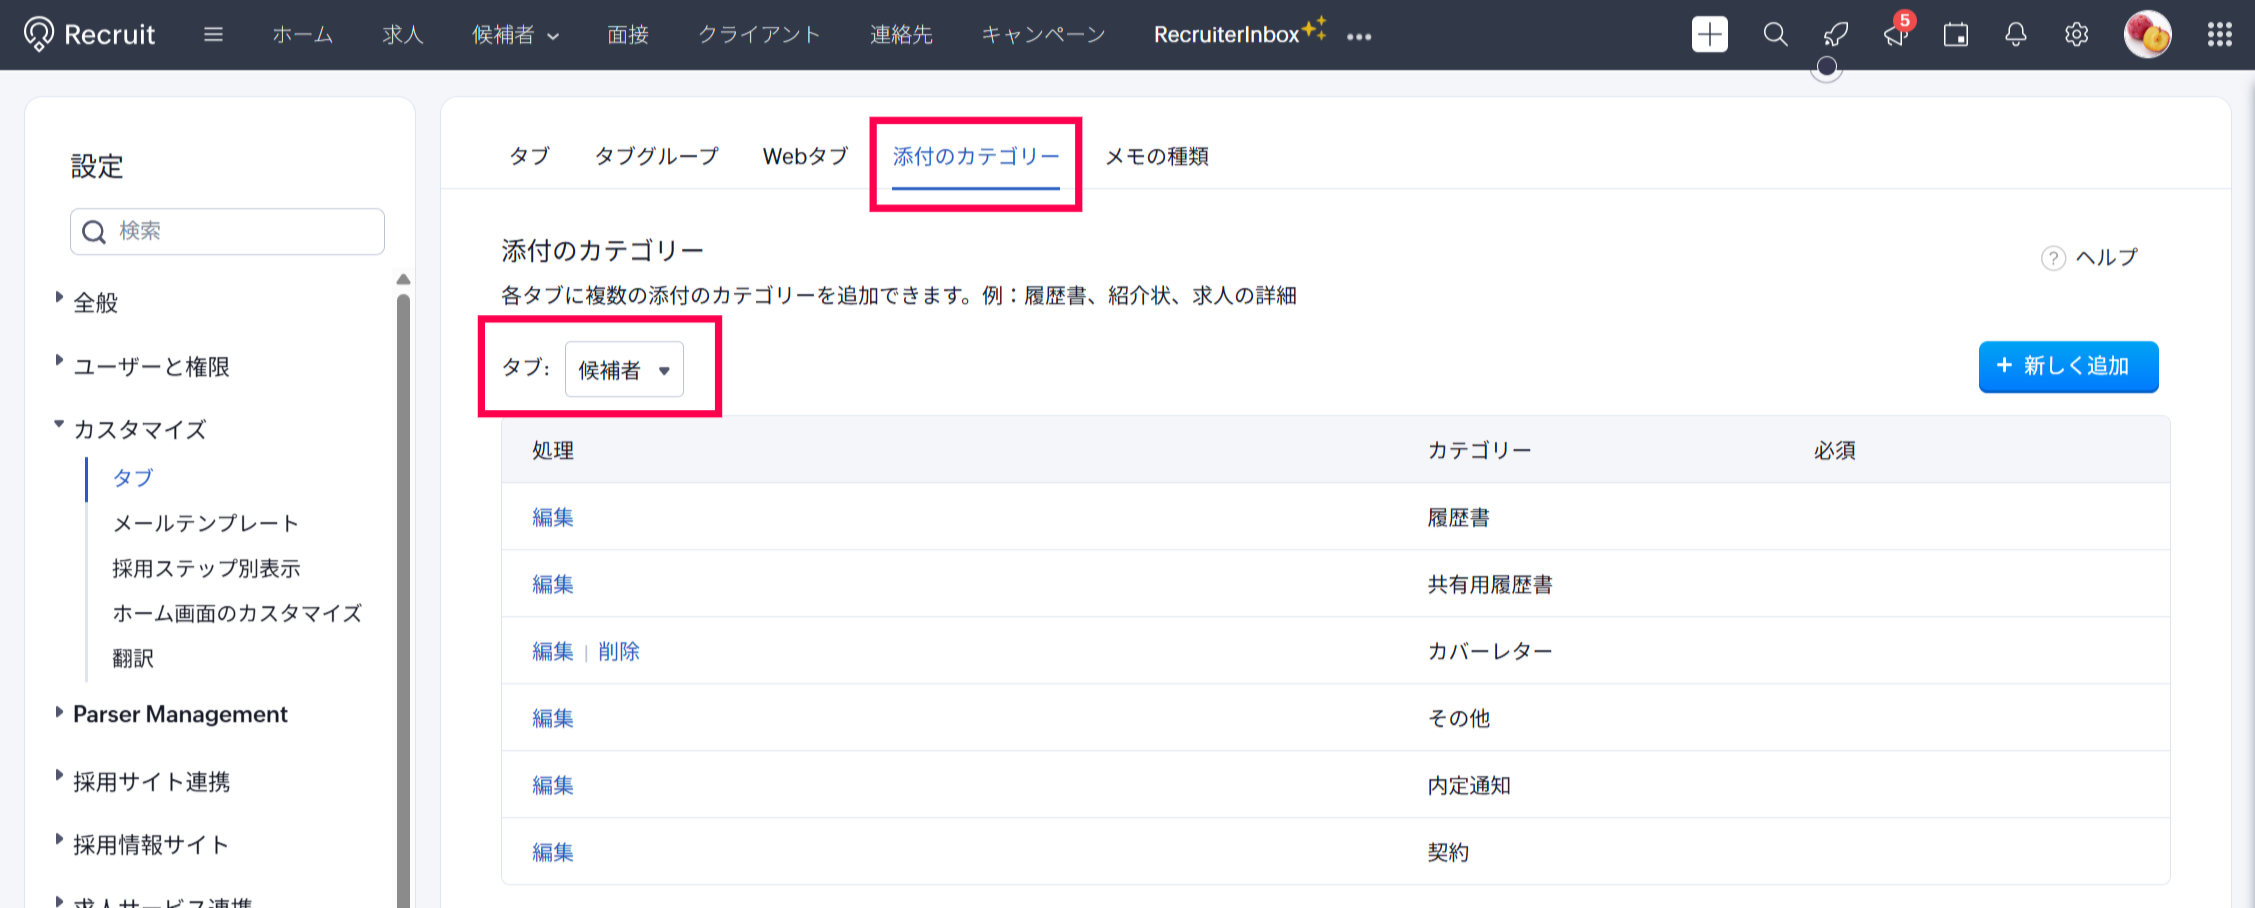
Task: Switch to the メモの種類 tab
Action: 1156,156
